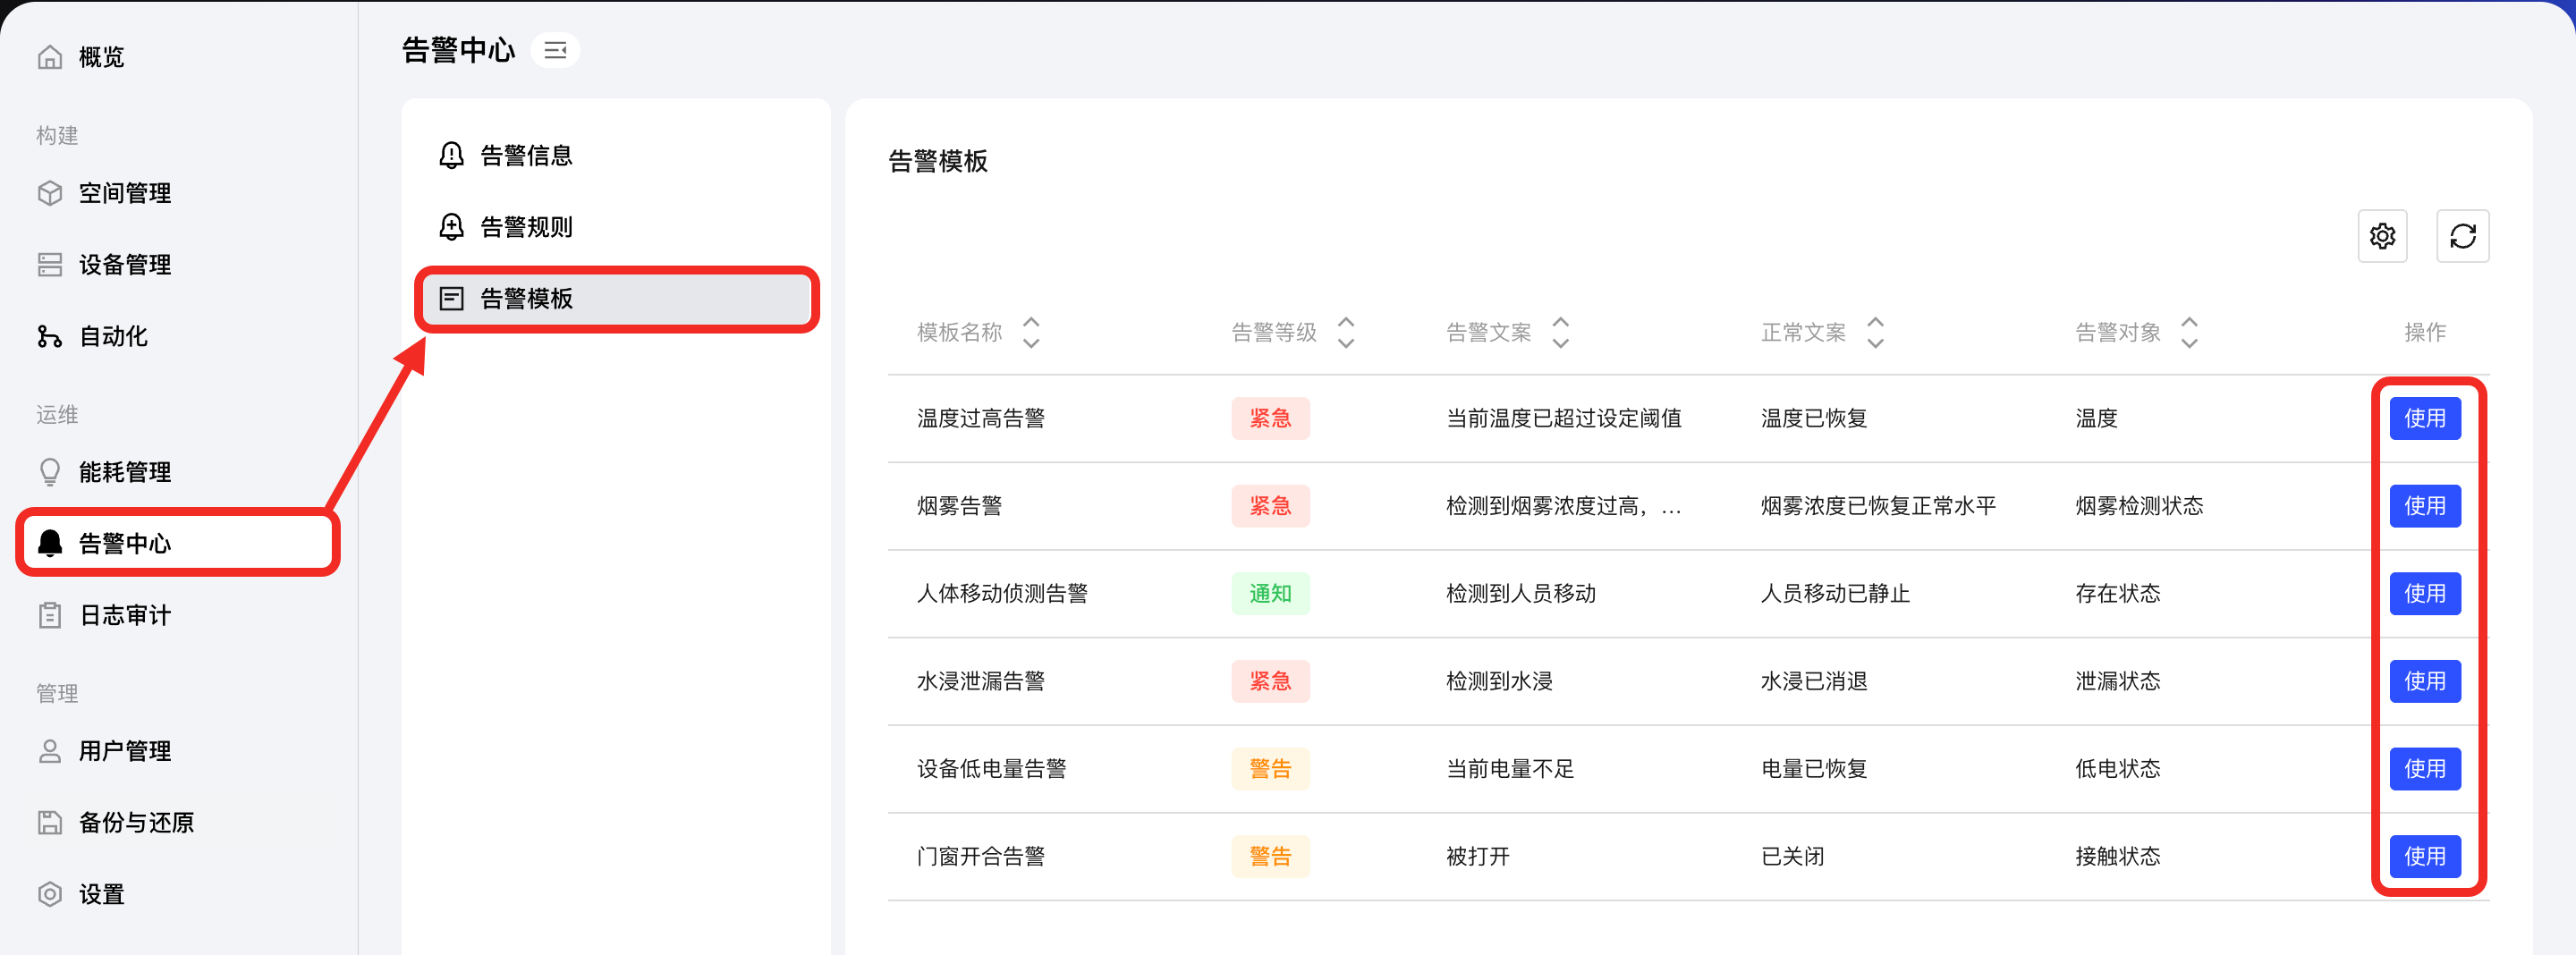Screen dimensions: 2576x955
Task: Sort the table by 告警等级
Action: click(x=1346, y=332)
